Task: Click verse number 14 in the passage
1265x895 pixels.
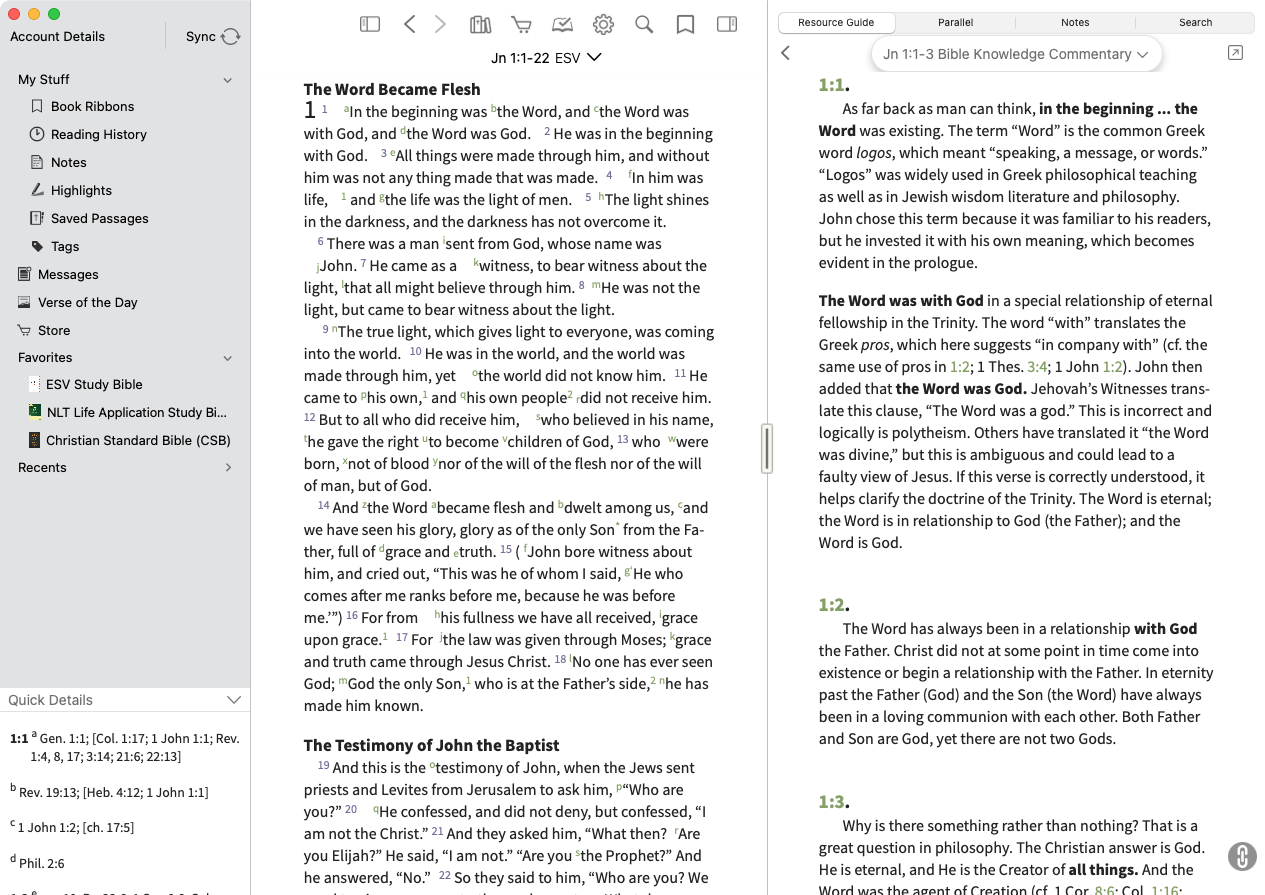Action: point(324,506)
